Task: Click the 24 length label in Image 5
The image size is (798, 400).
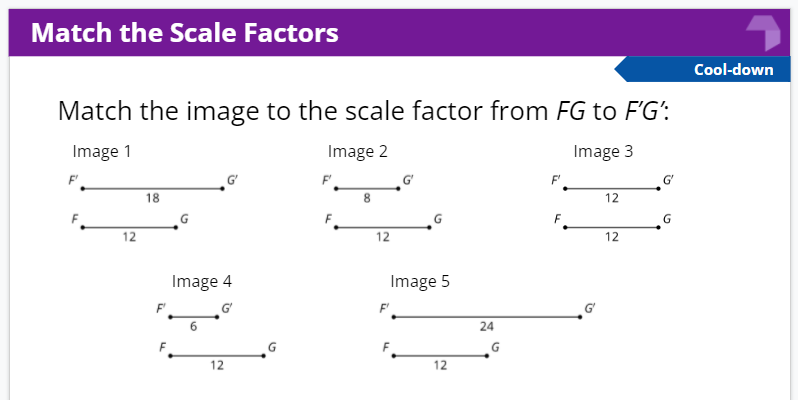Action: coord(487,326)
